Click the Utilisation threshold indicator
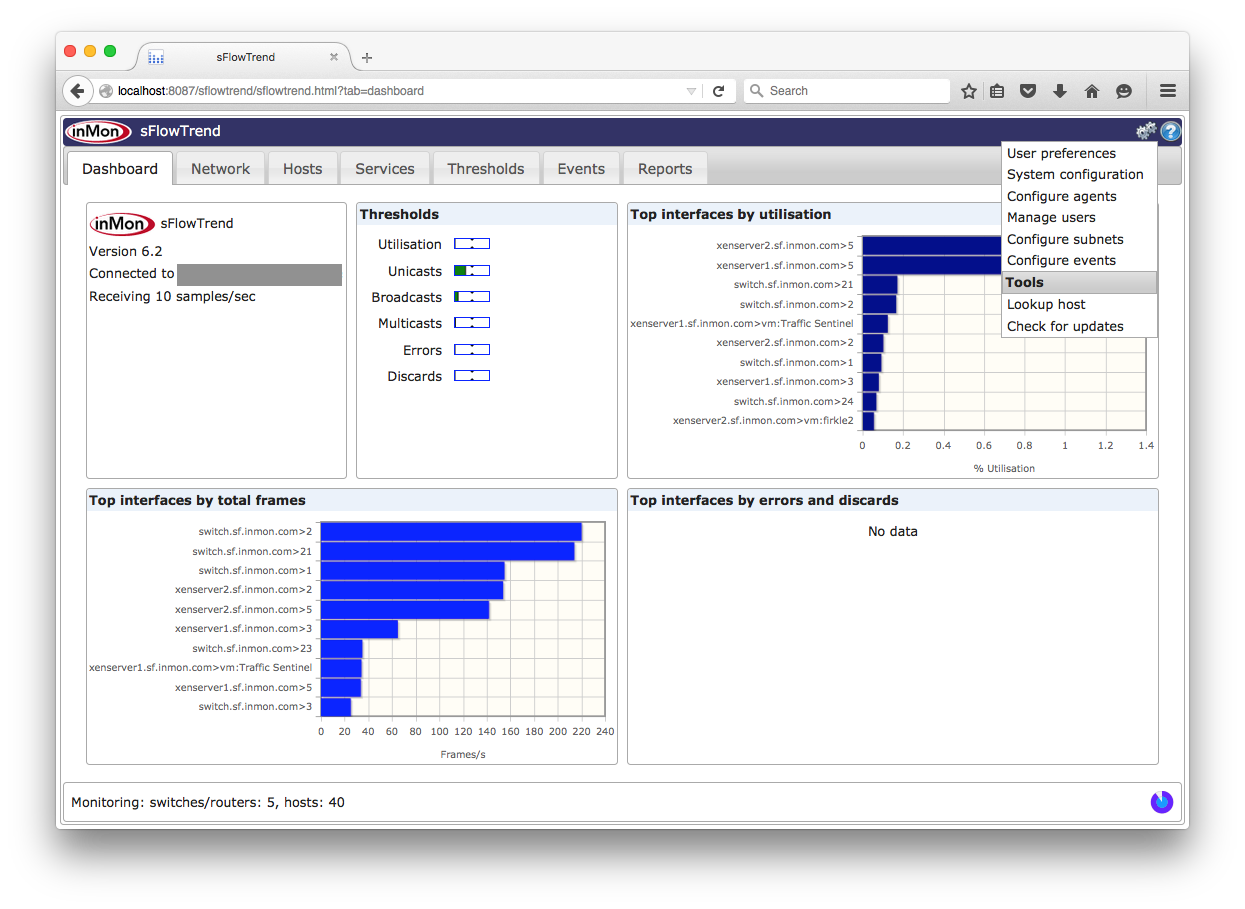1245x909 pixels. pyautogui.click(x=472, y=244)
